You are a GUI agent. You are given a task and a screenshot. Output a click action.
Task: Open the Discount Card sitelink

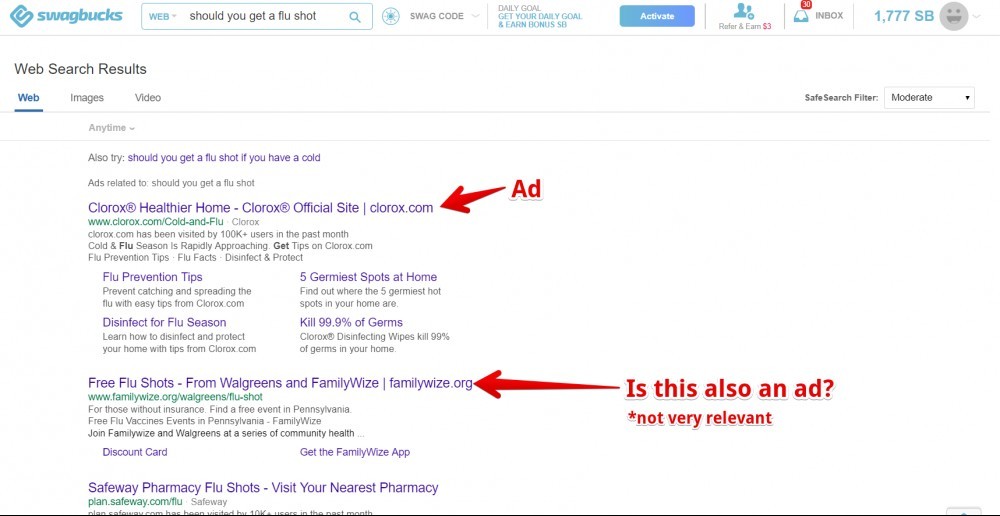[x=135, y=452]
